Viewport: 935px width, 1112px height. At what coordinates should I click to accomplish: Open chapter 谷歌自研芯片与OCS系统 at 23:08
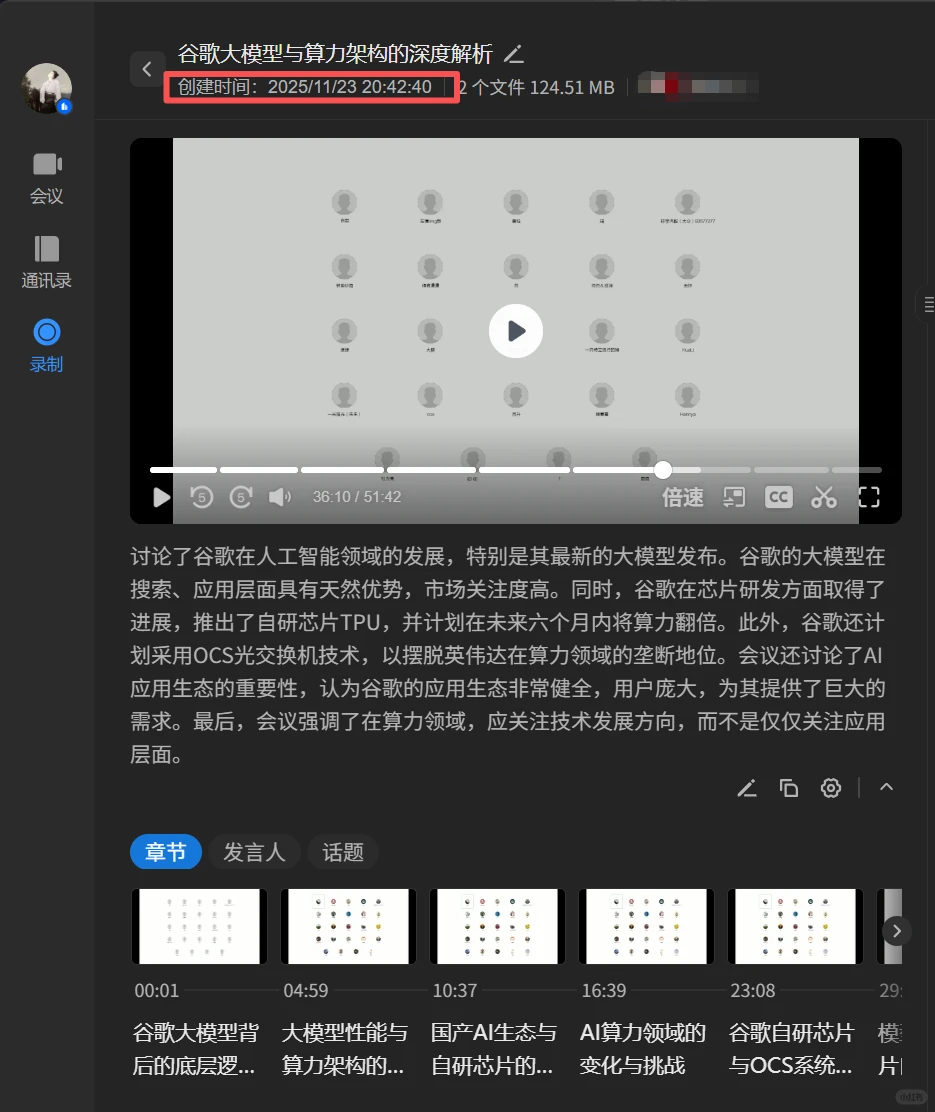click(x=795, y=926)
